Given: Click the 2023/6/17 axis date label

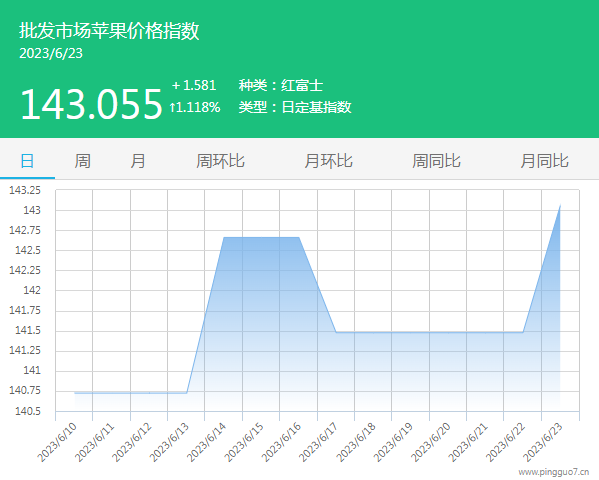Looking at the screenshot, I should click(x=318, y=442).
